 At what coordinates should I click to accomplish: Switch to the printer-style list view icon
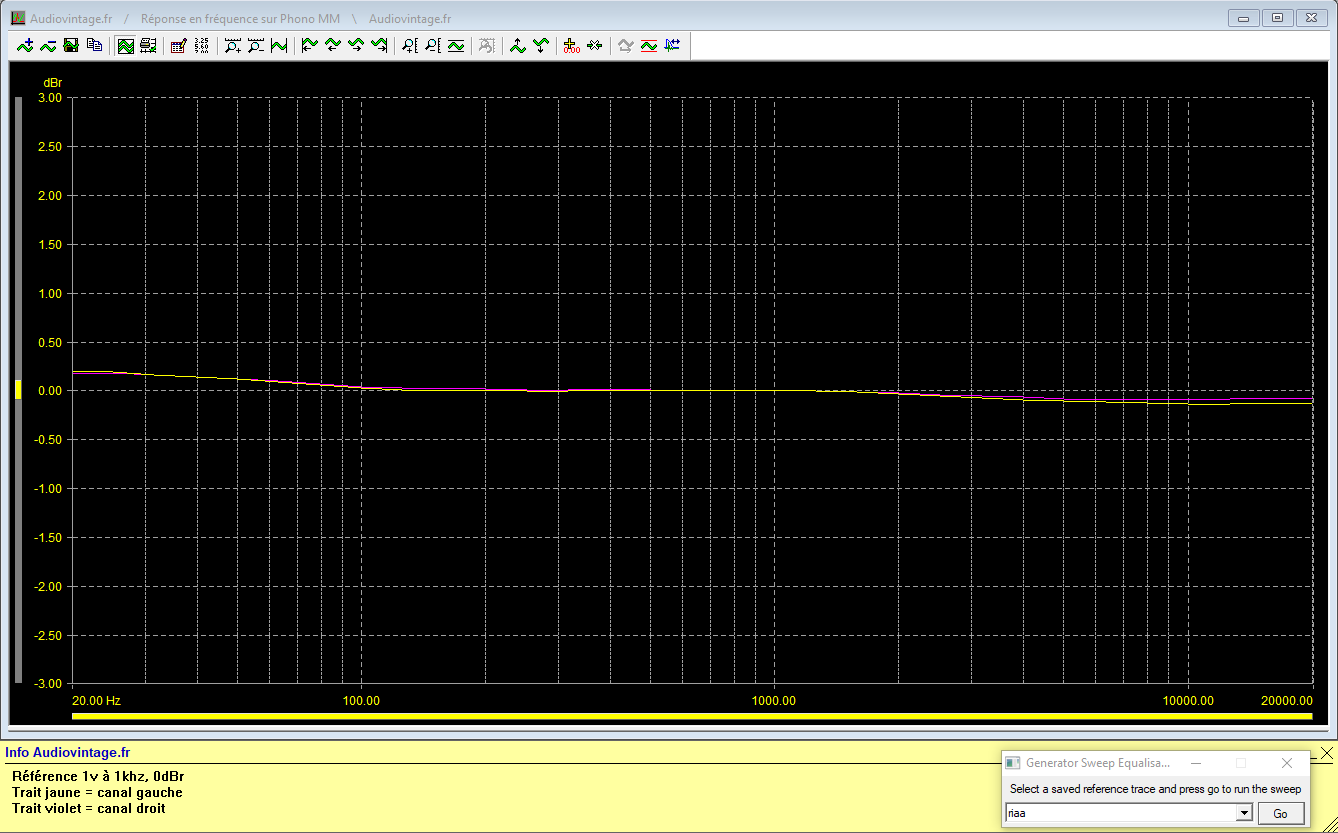[148, 45]
